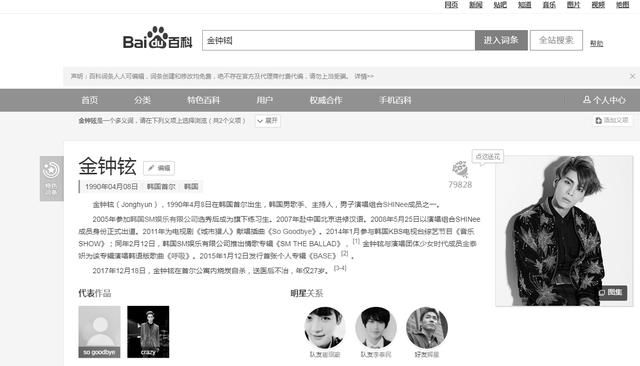Click the 进入词条 button
This screenshot has height=366, width=640.
pyautogui.click(x=501, y=40)
